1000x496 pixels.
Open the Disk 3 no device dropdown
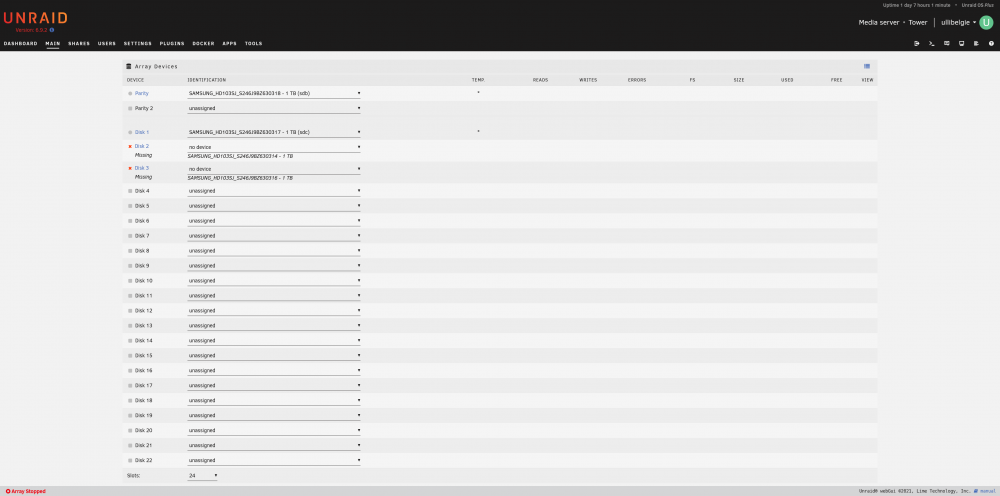274,169
